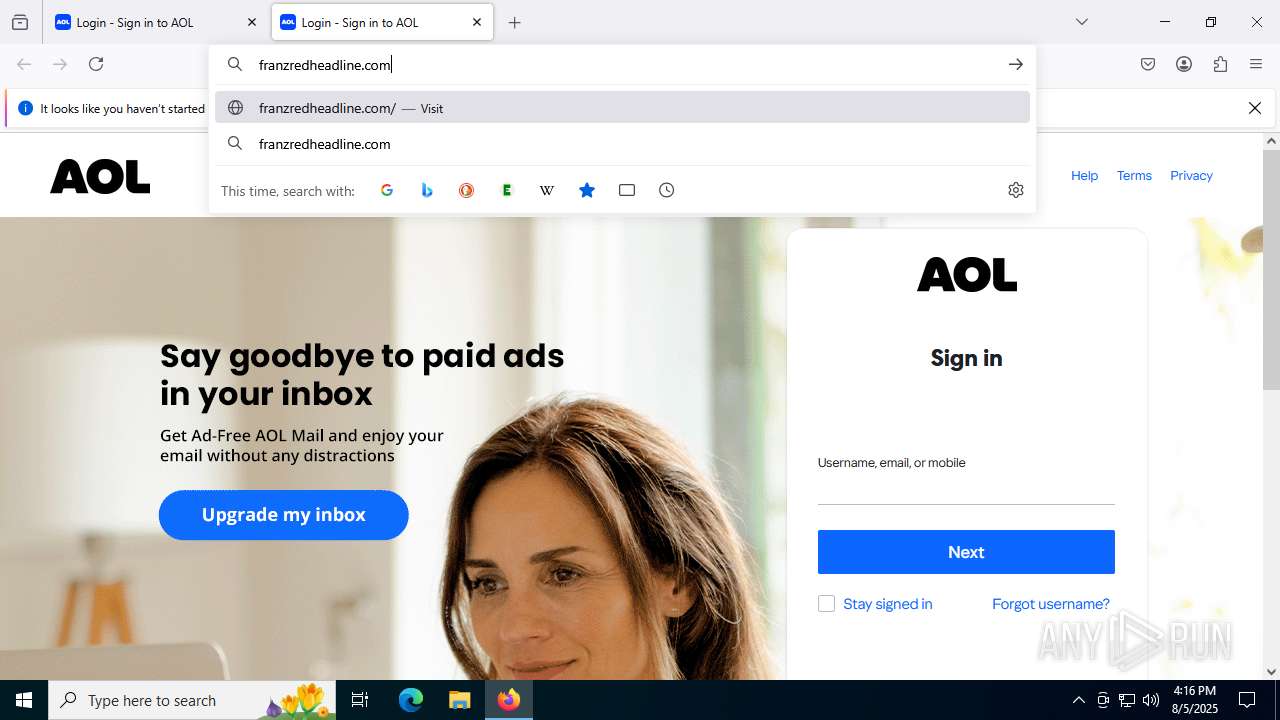
Task: Click the page vertical scrollbar thumb
Action: tap(1271, 270)
